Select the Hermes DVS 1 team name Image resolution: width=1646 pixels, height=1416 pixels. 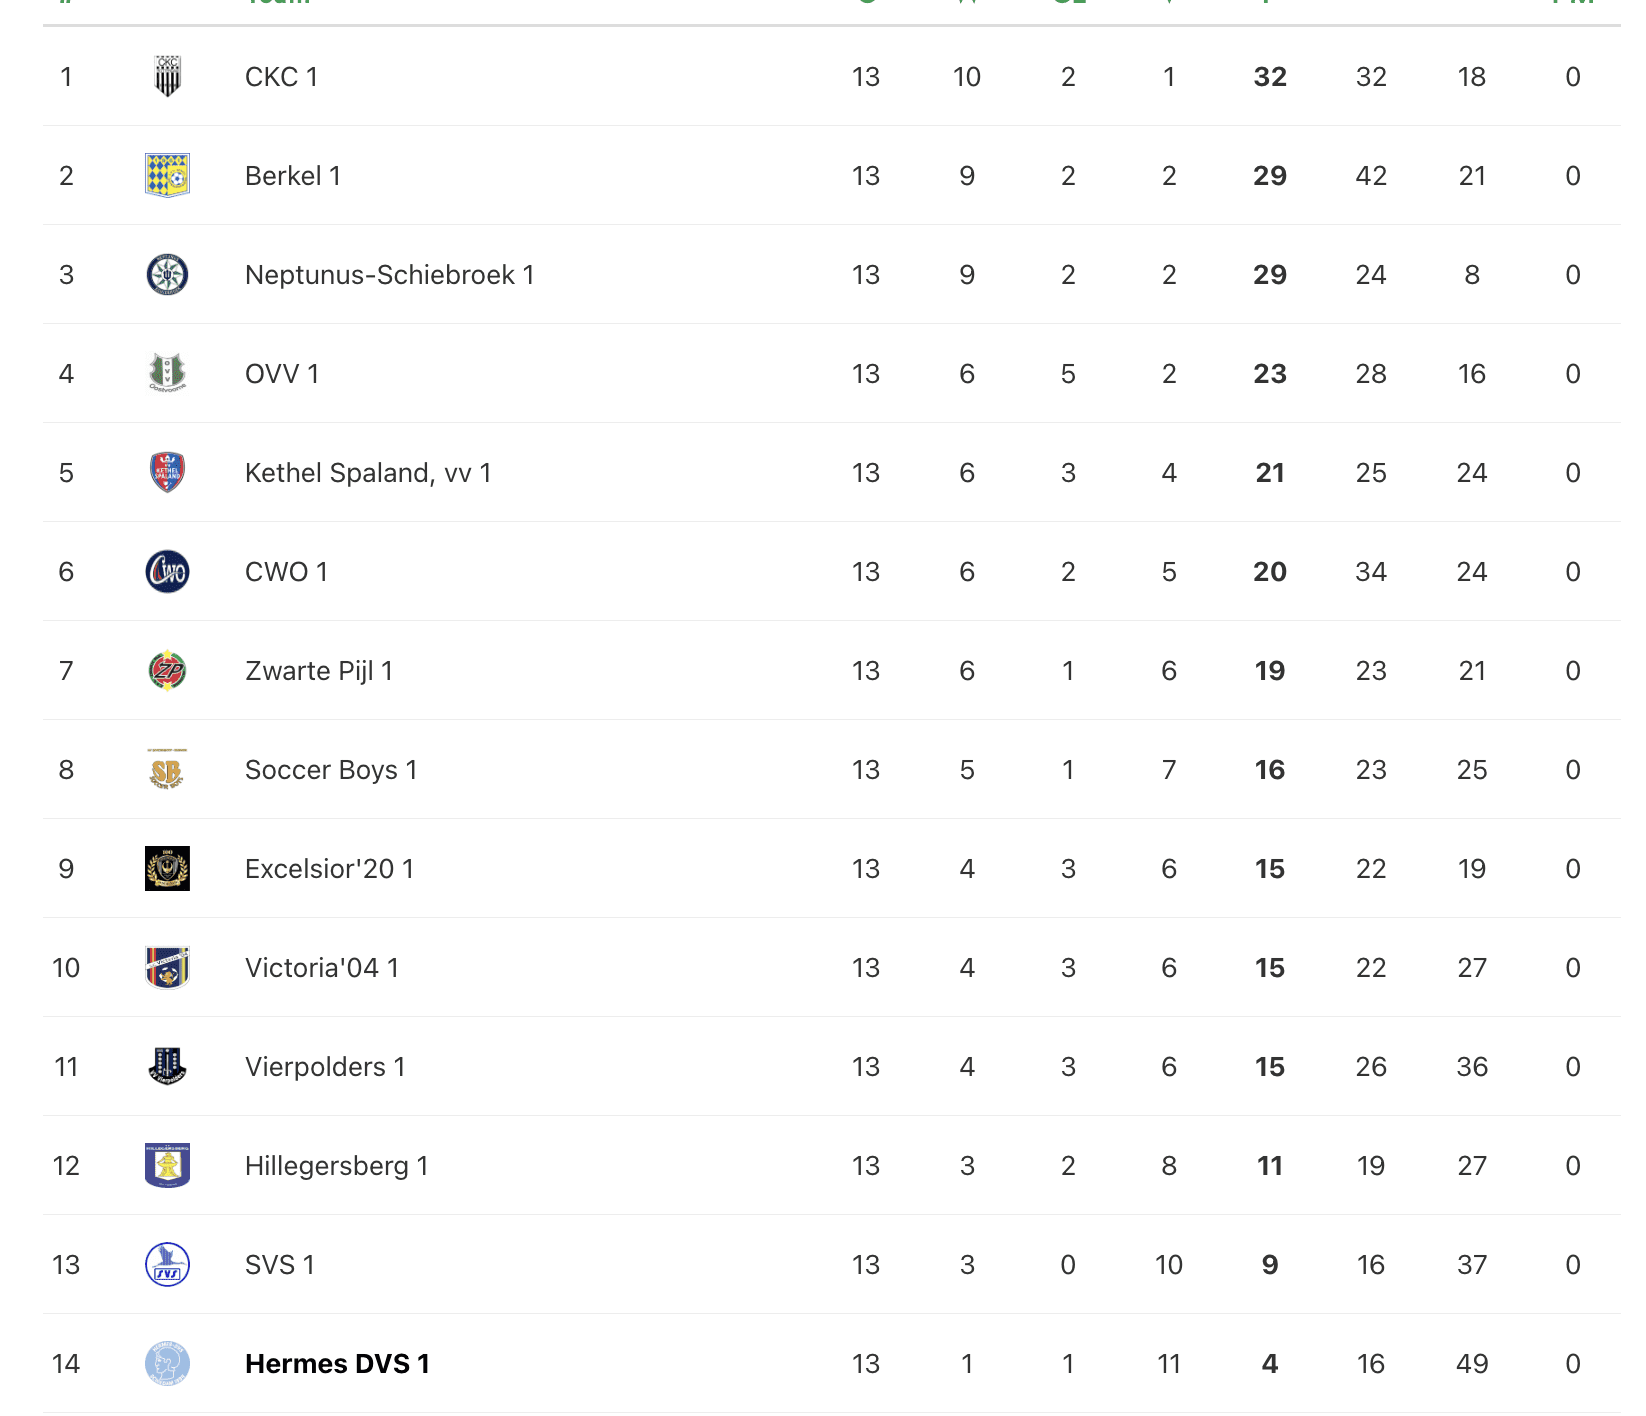pyautogui.click(x=337, y=1364)
